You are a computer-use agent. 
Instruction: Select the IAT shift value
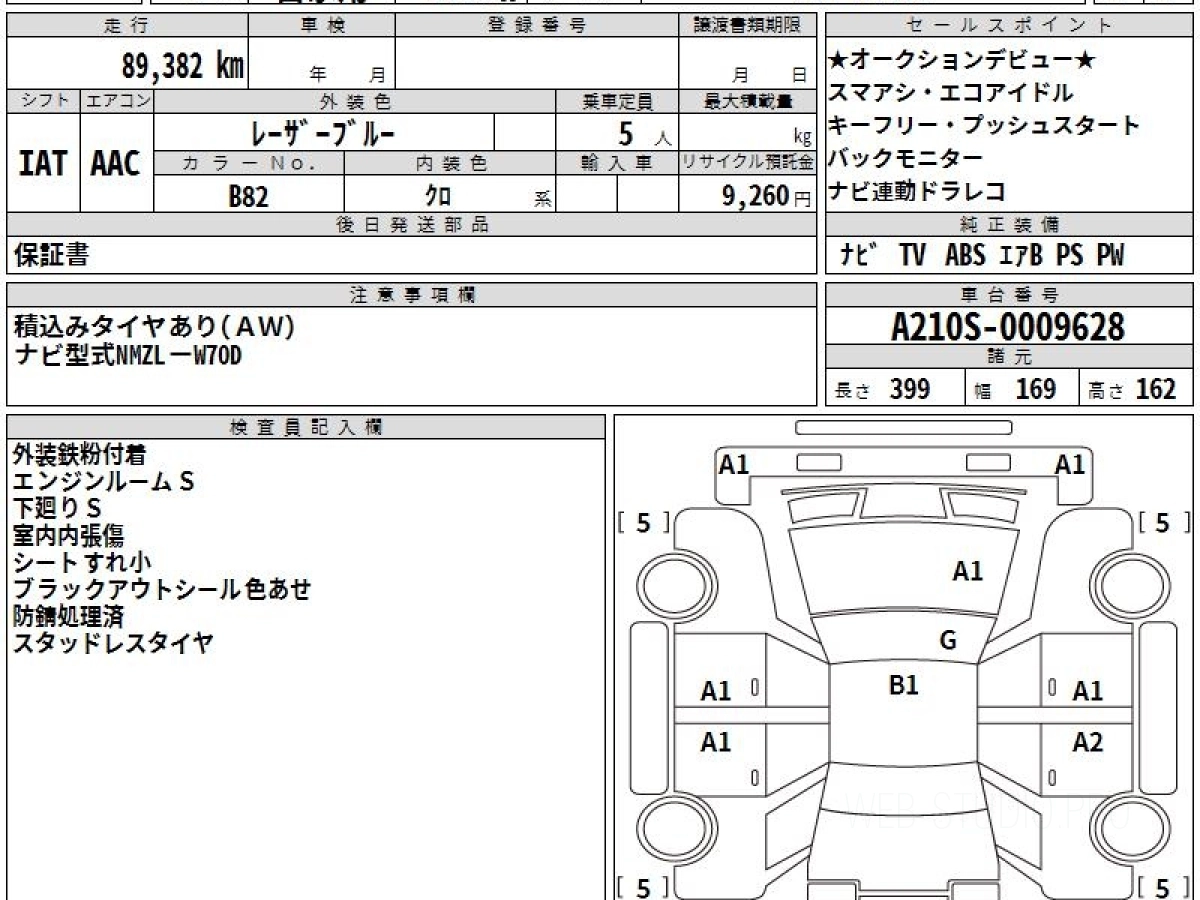pos(43,163)
